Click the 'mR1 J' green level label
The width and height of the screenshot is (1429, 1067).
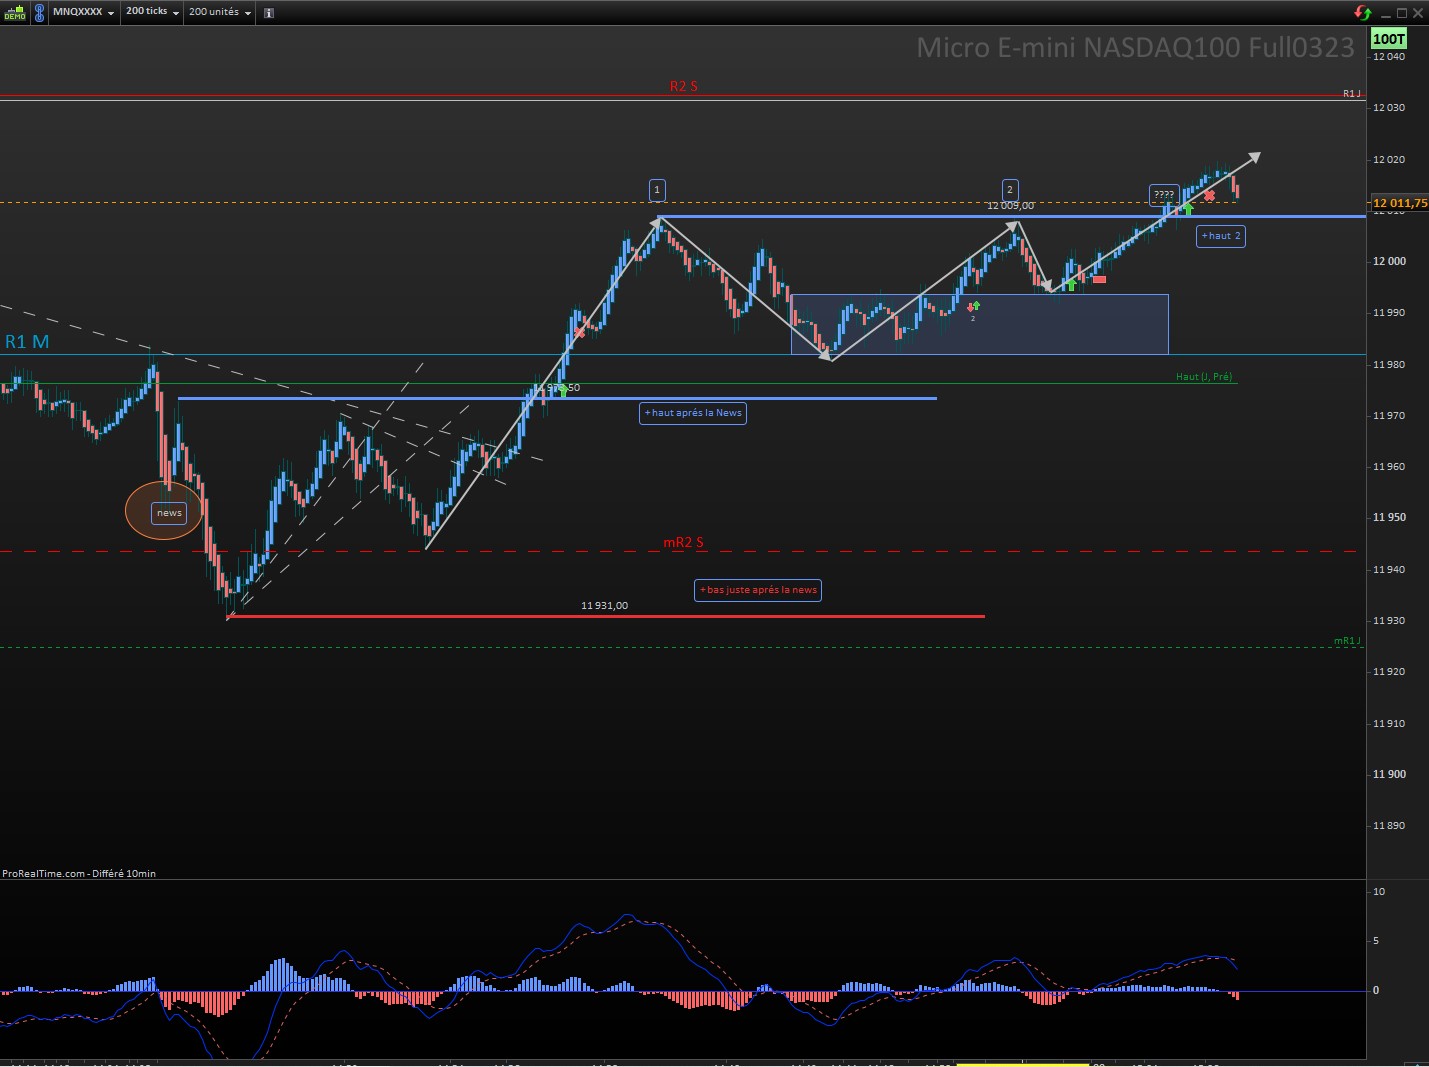coord(1347,641)
